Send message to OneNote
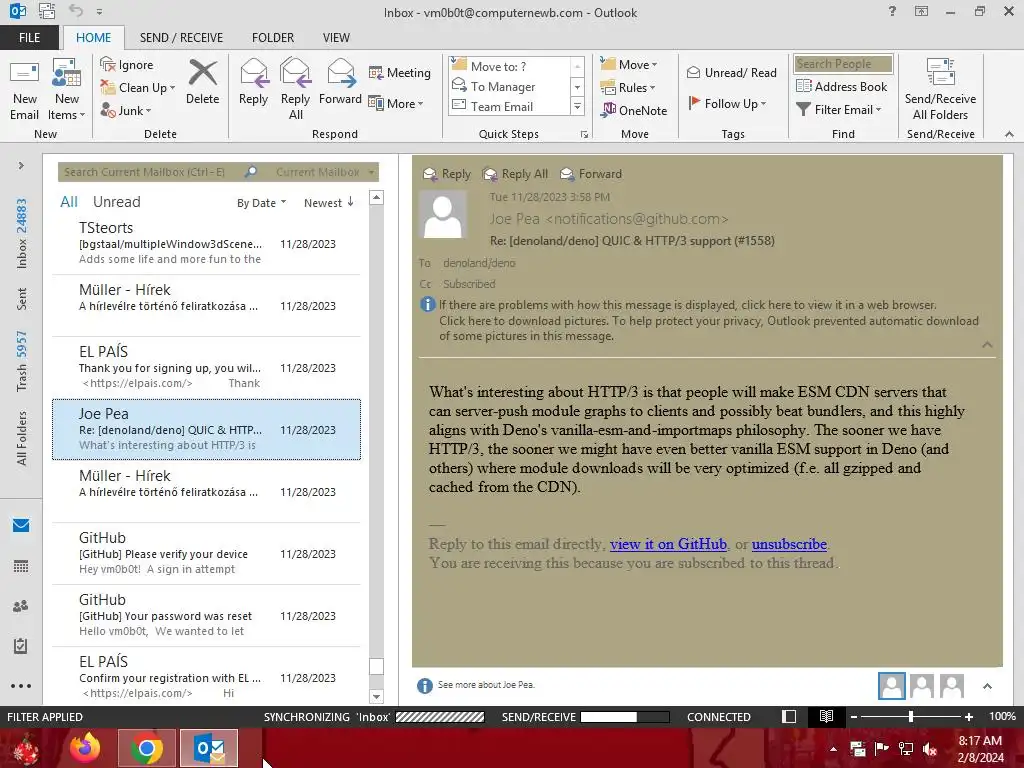Screen dimensions: 1024x768 (x=633, y=110)
